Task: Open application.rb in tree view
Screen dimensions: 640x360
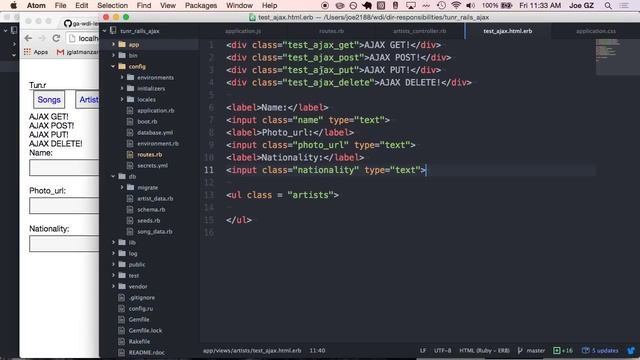Action: (x=156, y=111)
